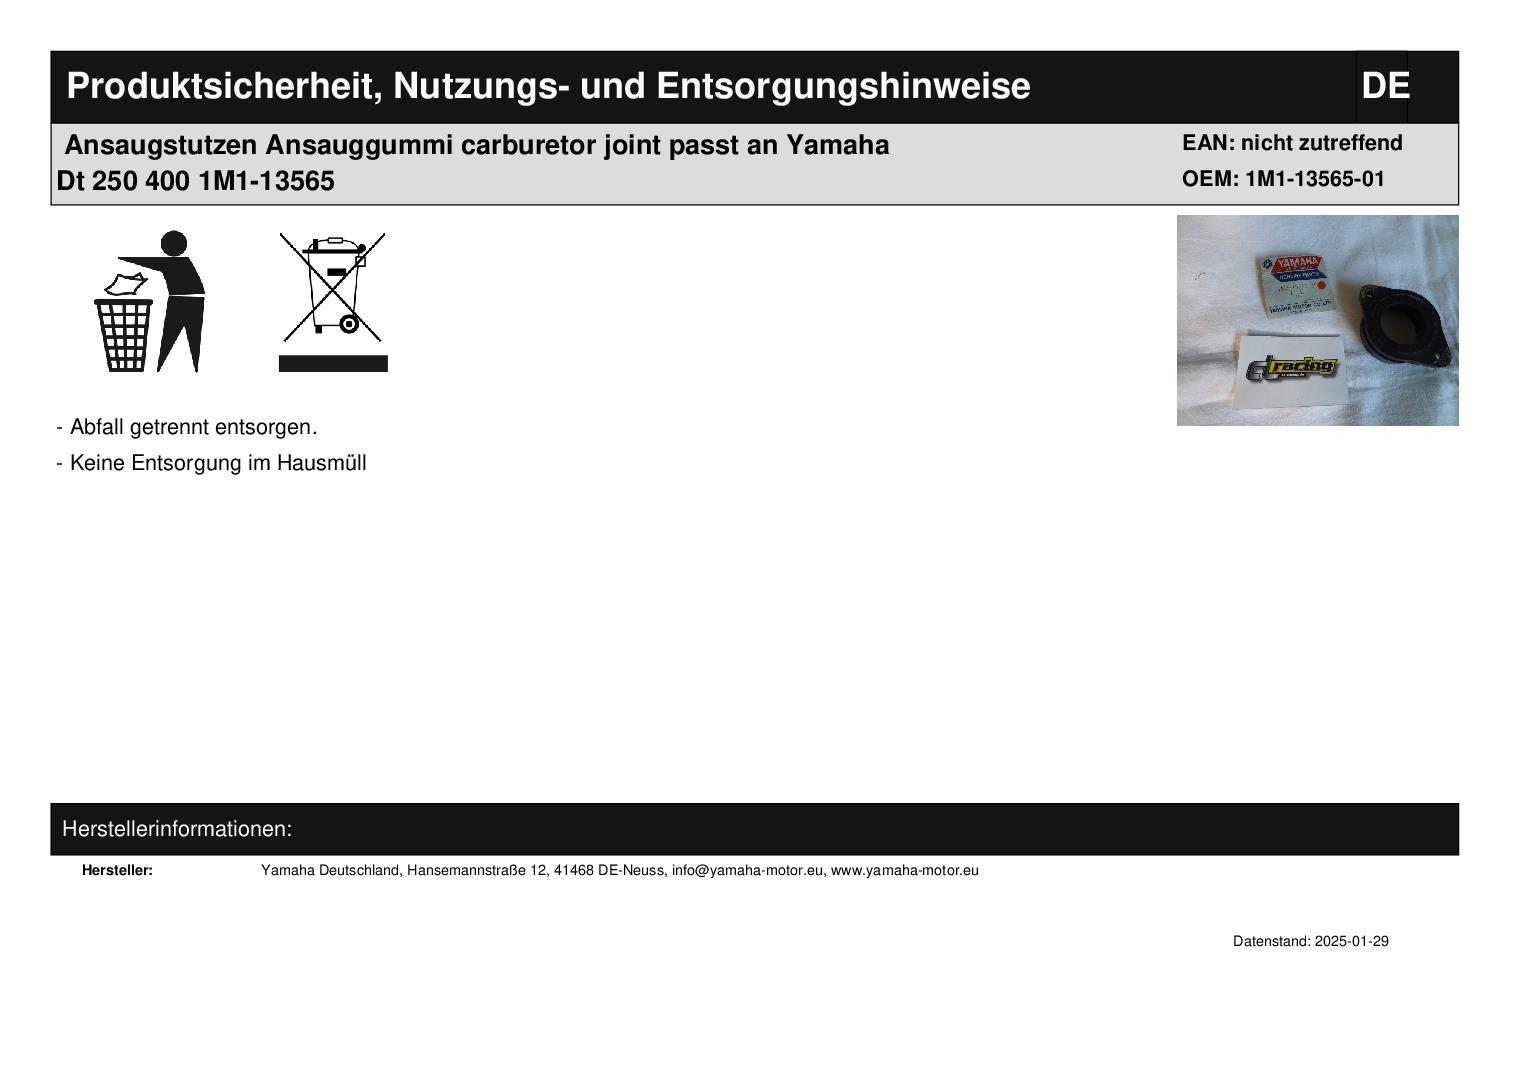The height and width of the screenshot is (1075, 1520).
Task: Click the black bar beneath the crossed-out bin
Action: point(332,363)
